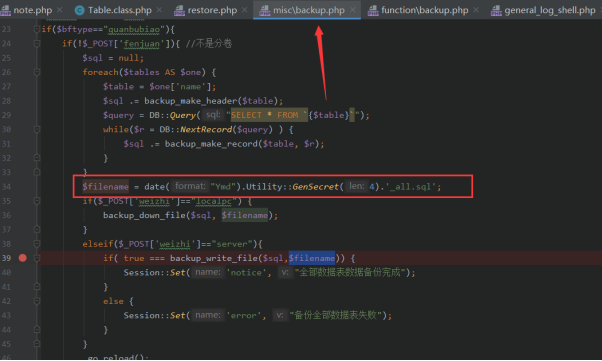The height and width of the screenshot is (361, 602).
Task: Collapse the fenjuan if block at line 24
Action: click(x=37, y=44)
